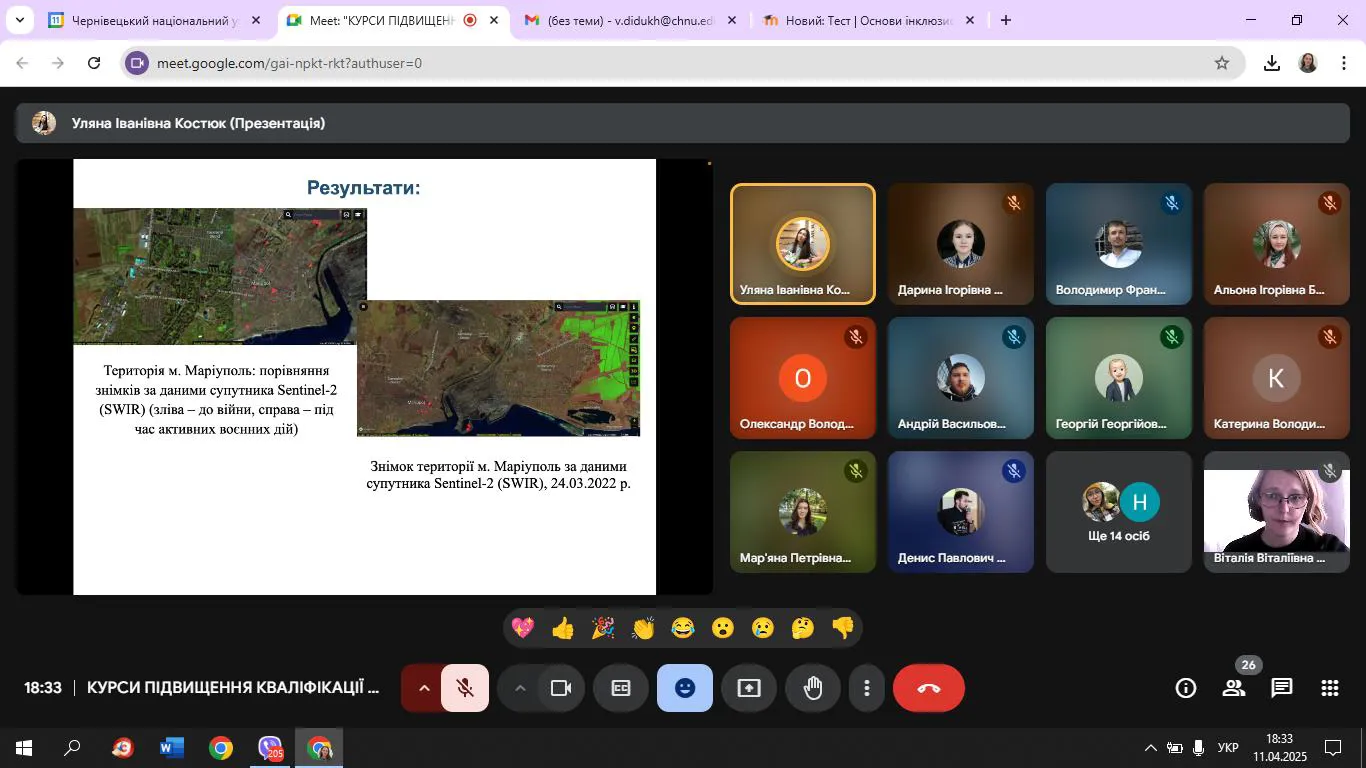Open the share screen present button
The height and width of the screenshot is (768, 1366).
click(x=749, y=688)
